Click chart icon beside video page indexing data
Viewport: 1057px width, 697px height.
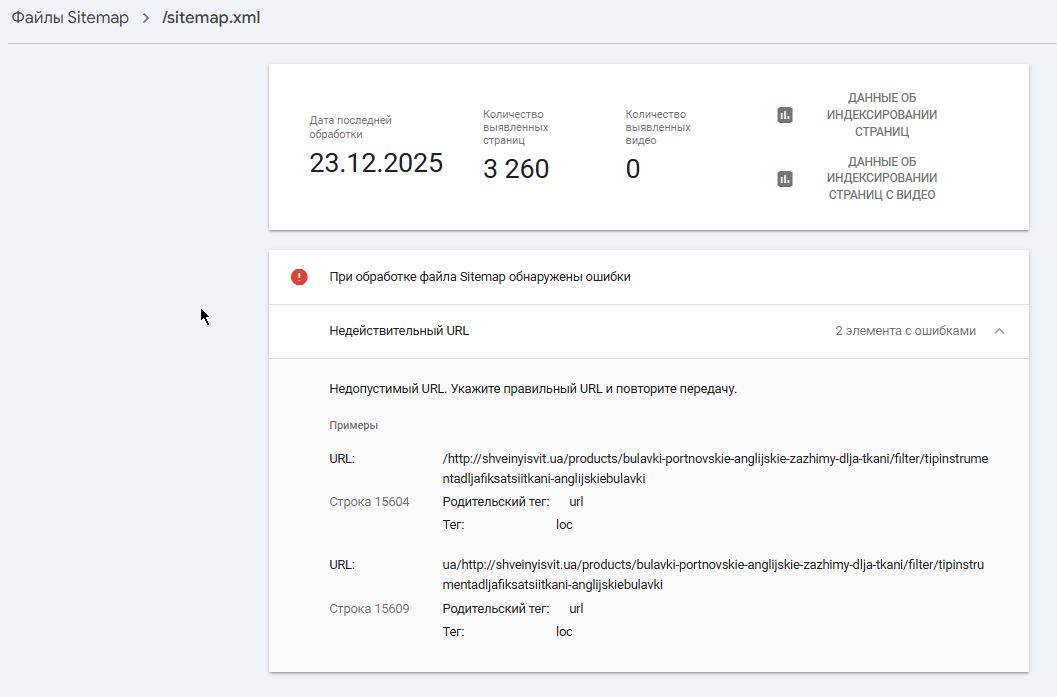pyautogui.click(x=785, y=179)
